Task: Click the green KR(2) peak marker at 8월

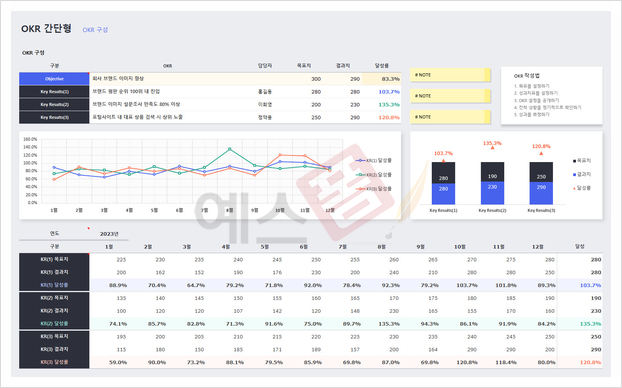Action: point(230,149)
